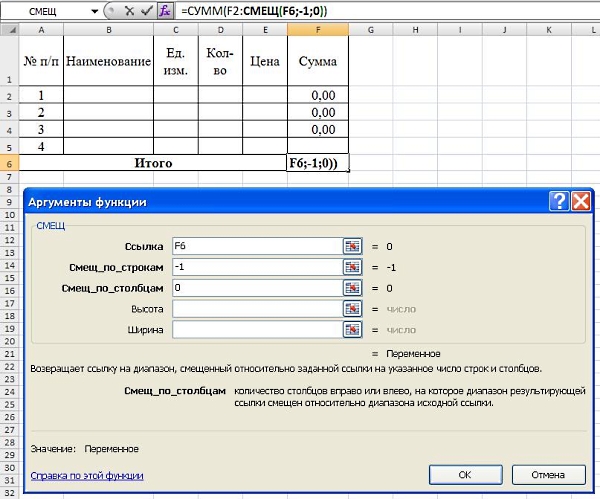The image size is (600, 499).
Task: Click into the Ссылка input field
Action: click(x=255, y=246)
